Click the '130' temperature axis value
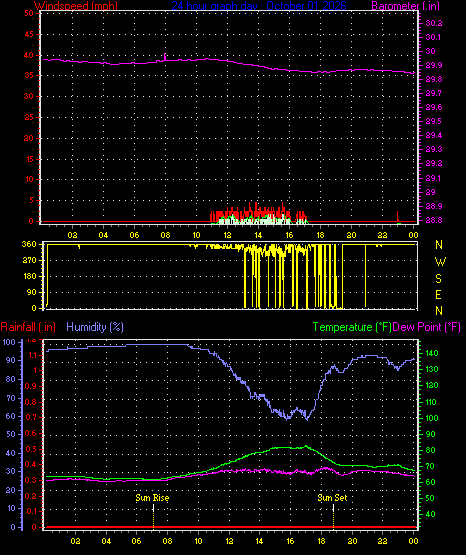This screenshot has height=555, width=466. 432,369
